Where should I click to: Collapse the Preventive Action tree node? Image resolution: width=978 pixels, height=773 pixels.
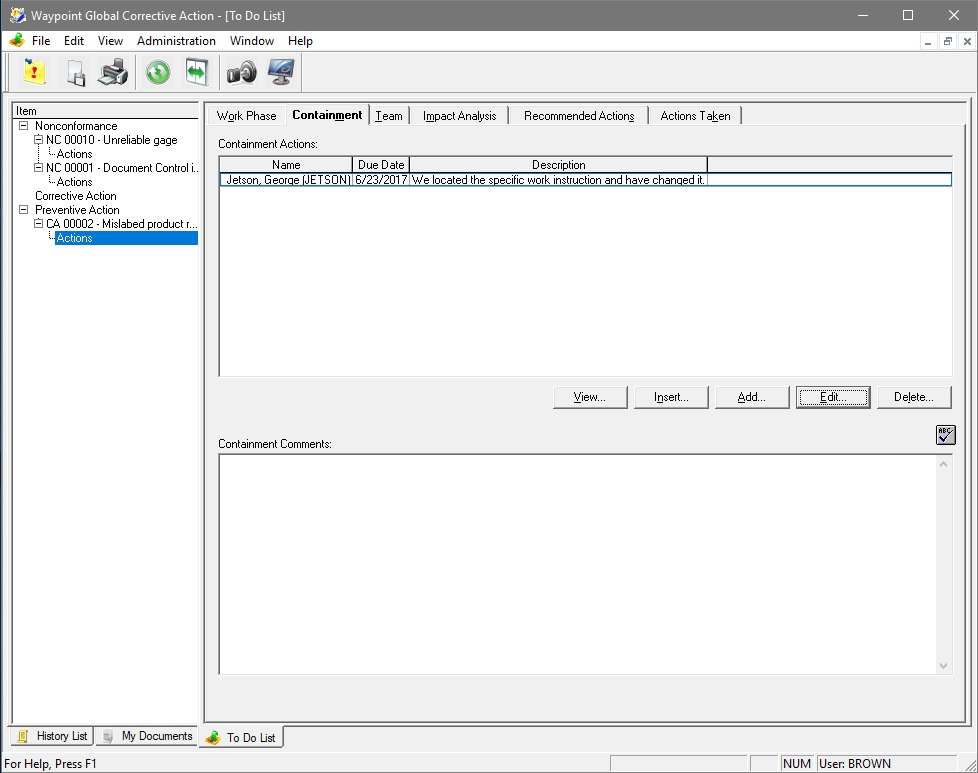tap(24, 210)
